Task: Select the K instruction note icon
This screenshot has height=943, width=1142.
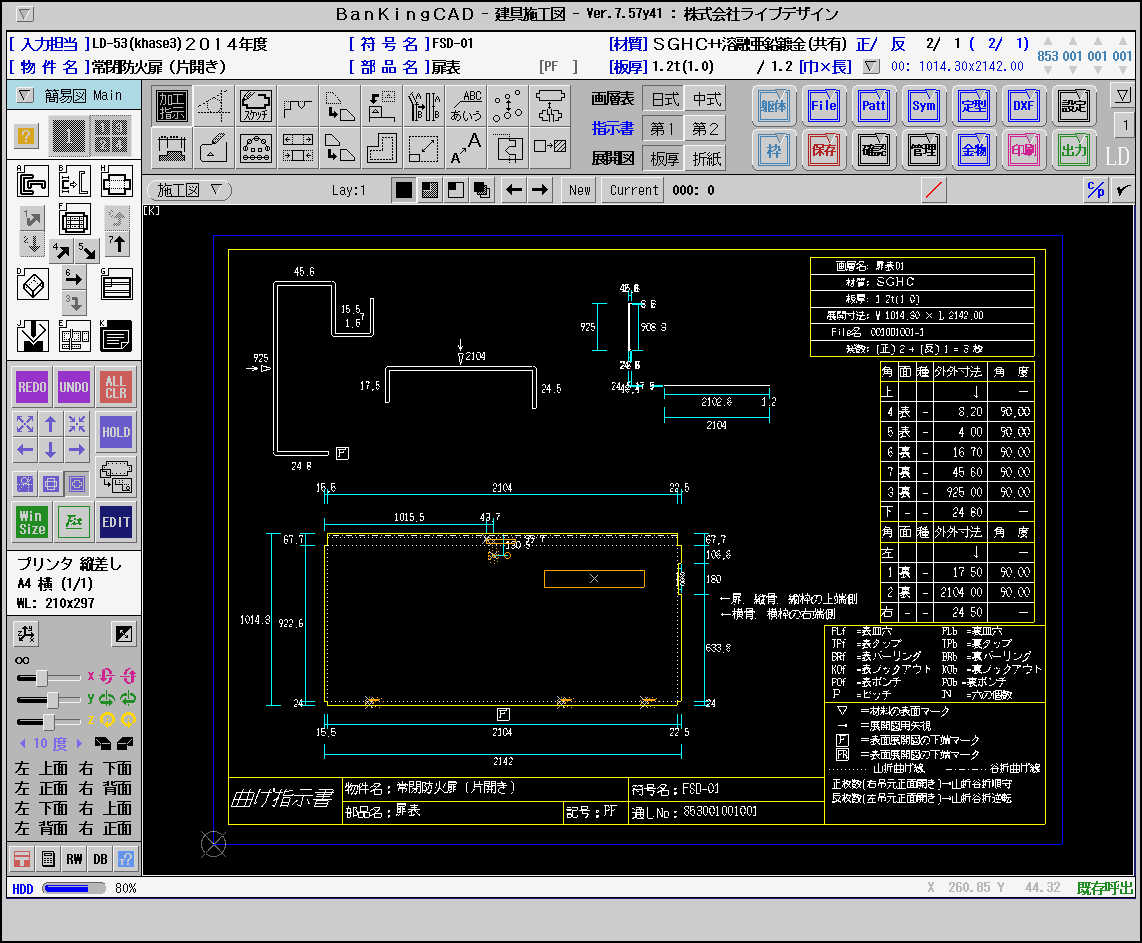Action: [x=117, y=336]
